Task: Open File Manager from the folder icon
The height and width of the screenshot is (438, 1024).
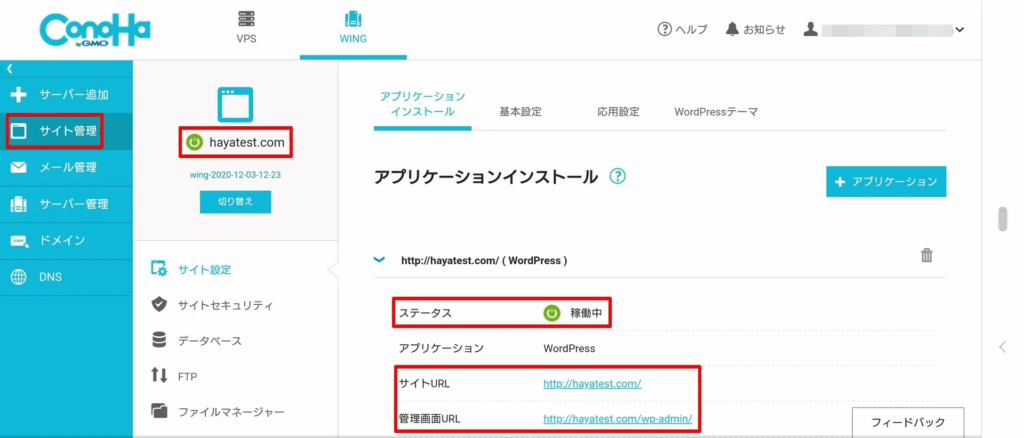Action: point(158,412)
